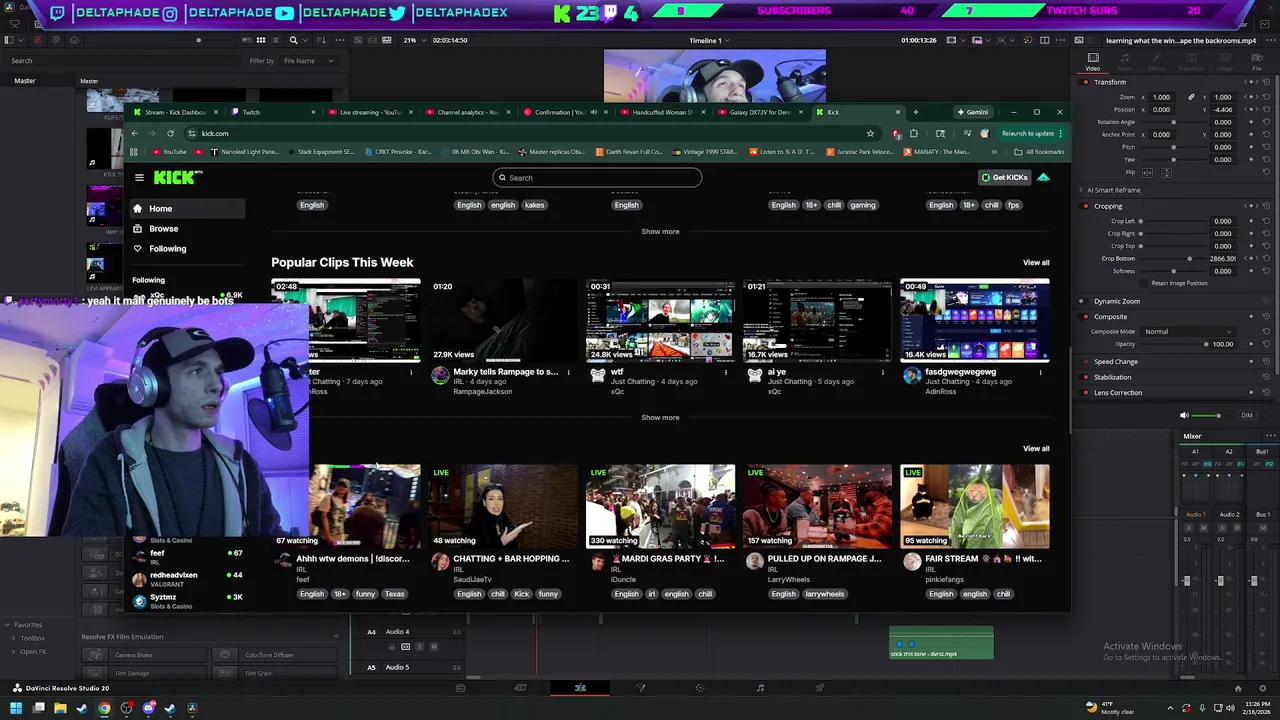Open the Windows Start menu
Screen dimensions: 1280x720
(16, 708)
